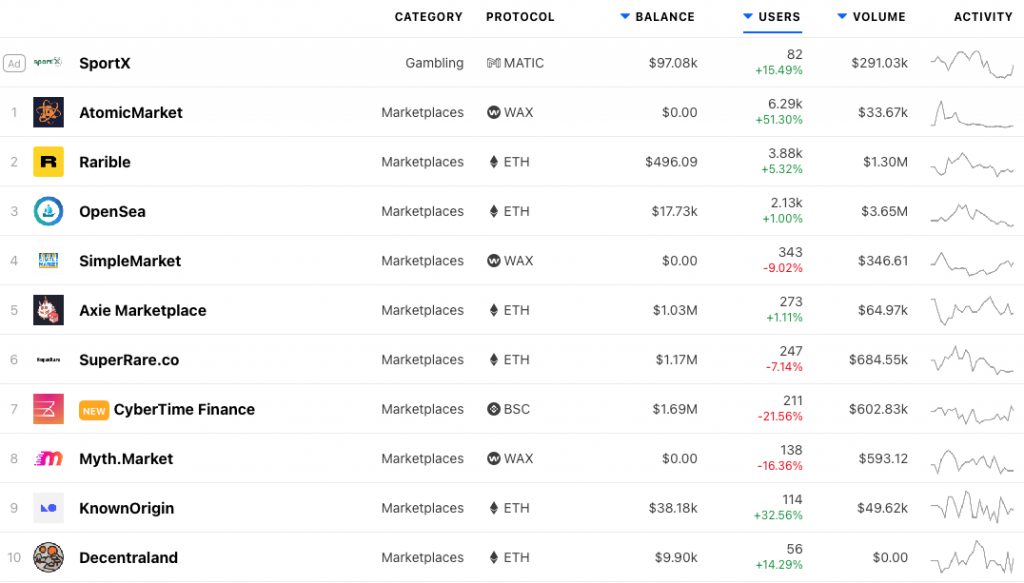Open the Decentraland name link

pos(128,558)
